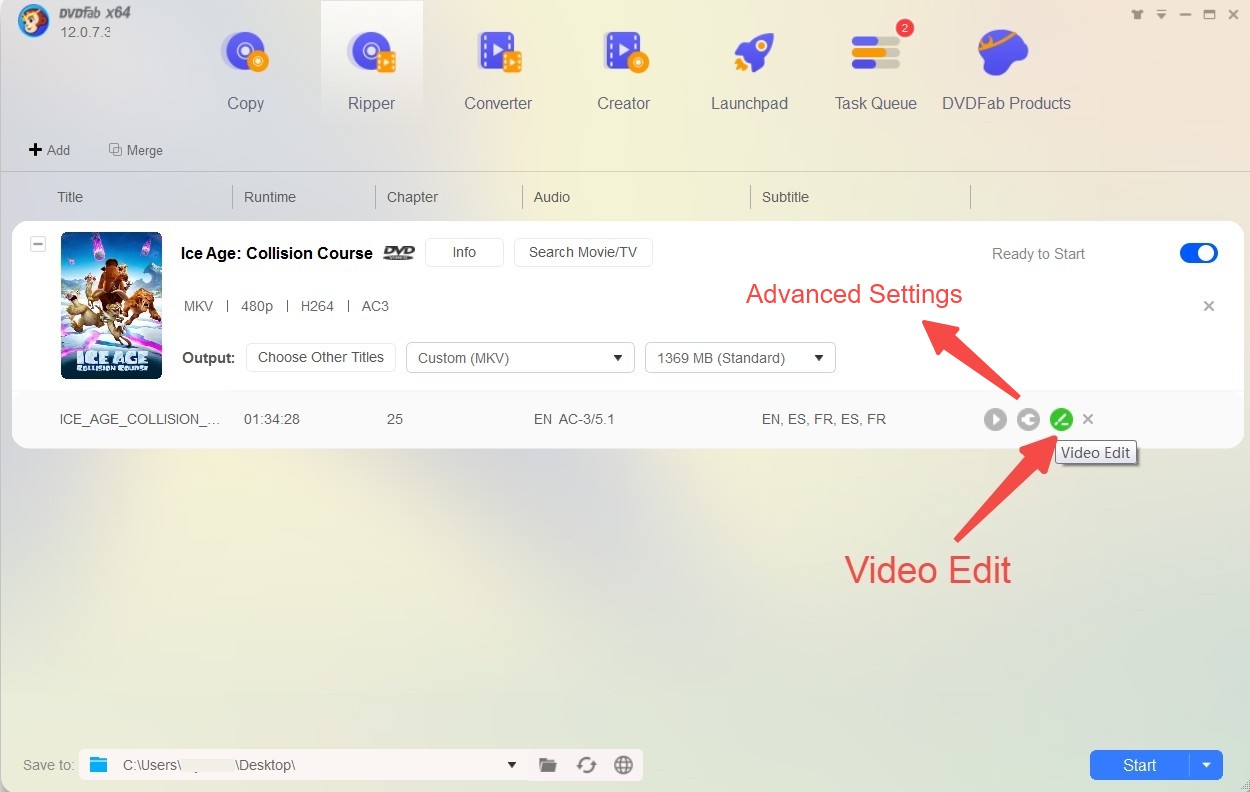Open the Save to path dropdown
Screen dimensions: 1250x792
point(510,765)
